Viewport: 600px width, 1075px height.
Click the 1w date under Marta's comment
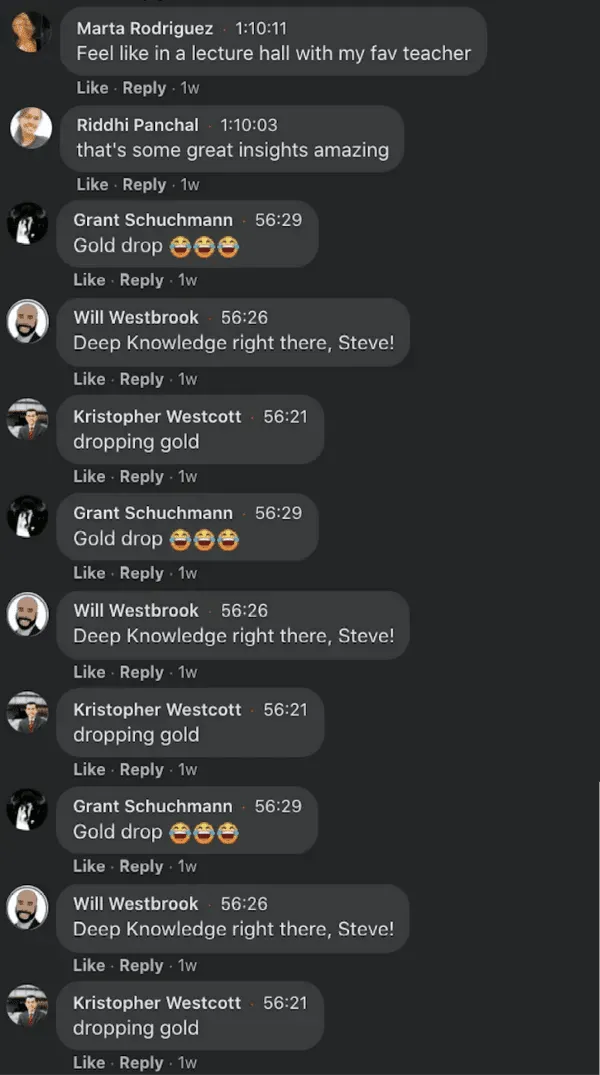(190, 88)
